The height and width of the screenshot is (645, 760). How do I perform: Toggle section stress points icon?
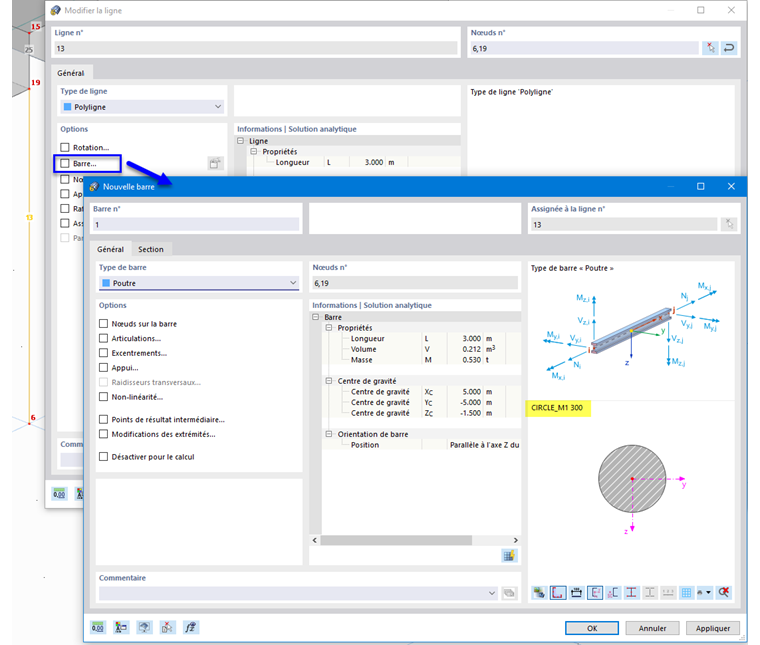[x=613, y=592]
